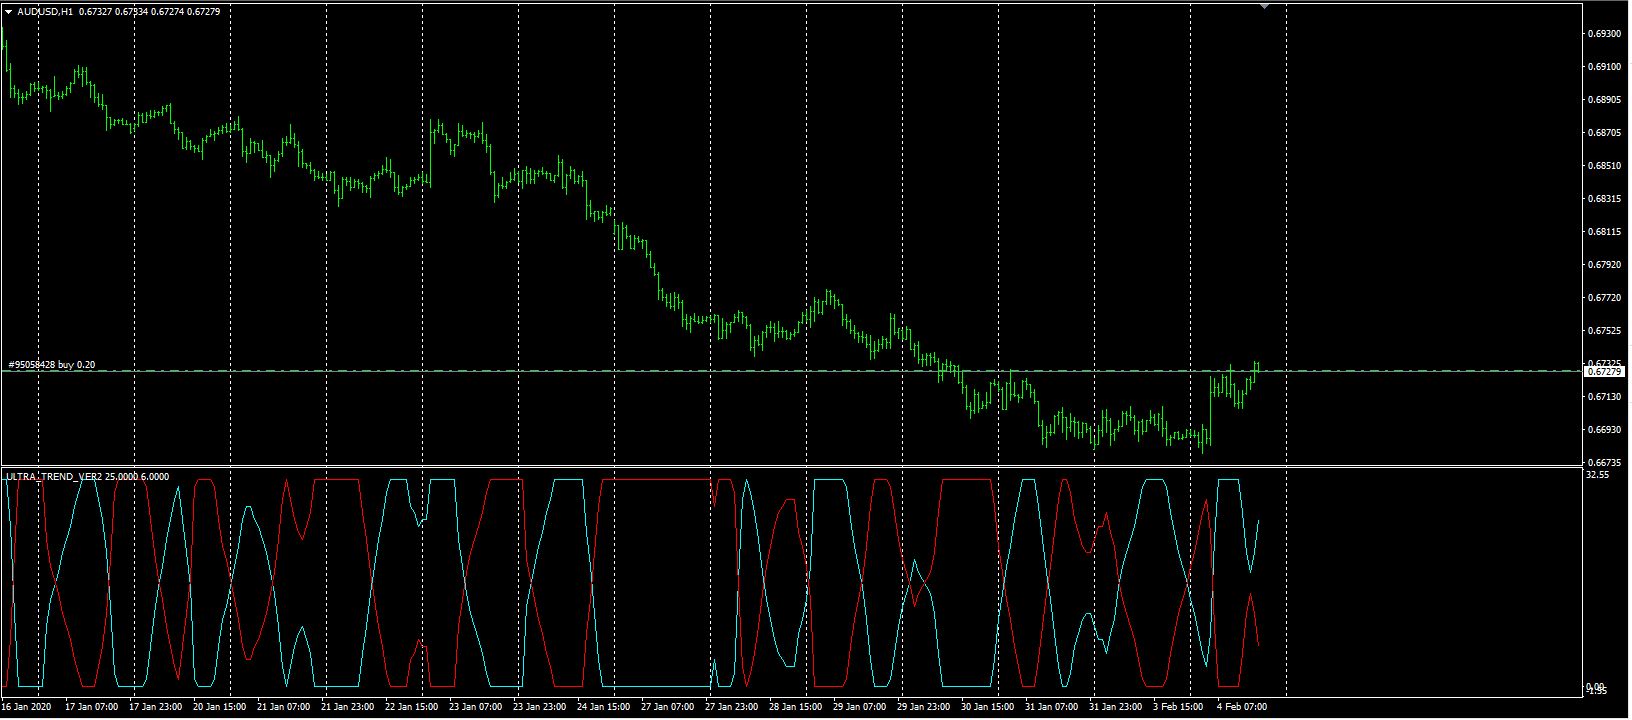
Task: Click the 0.67525 price axis label
Action: tap(1603, 331)
